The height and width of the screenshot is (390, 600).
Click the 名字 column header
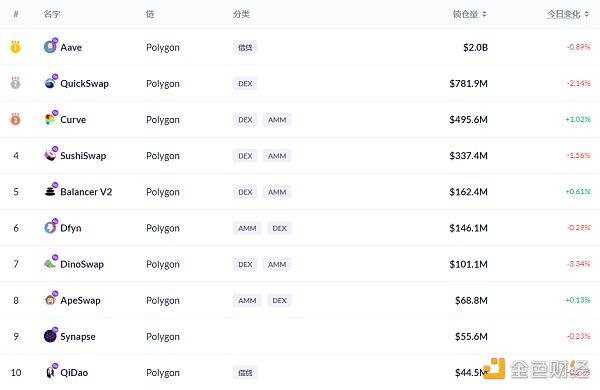52,14
